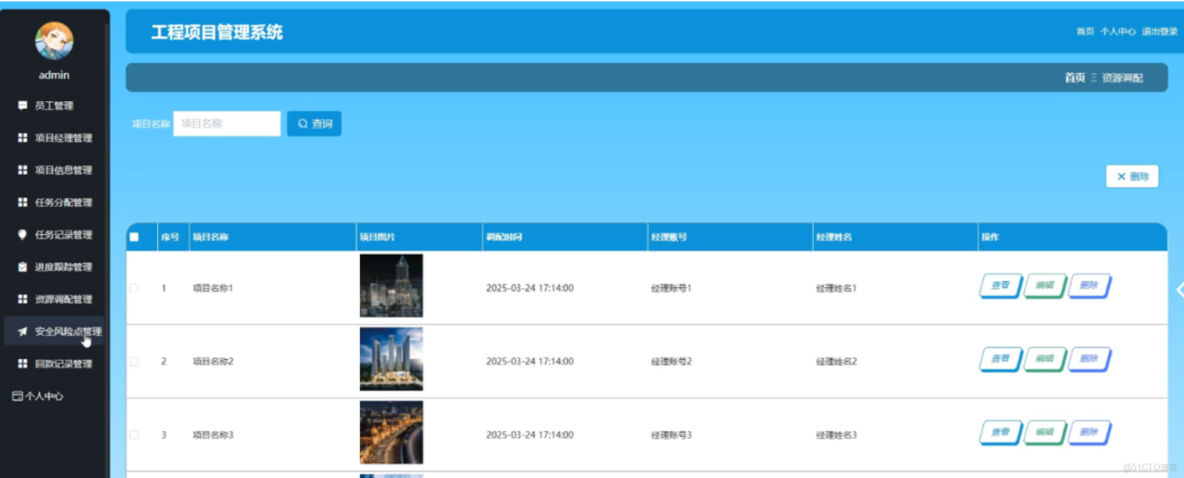Click the 查询 search button

[x=314, y=124]
